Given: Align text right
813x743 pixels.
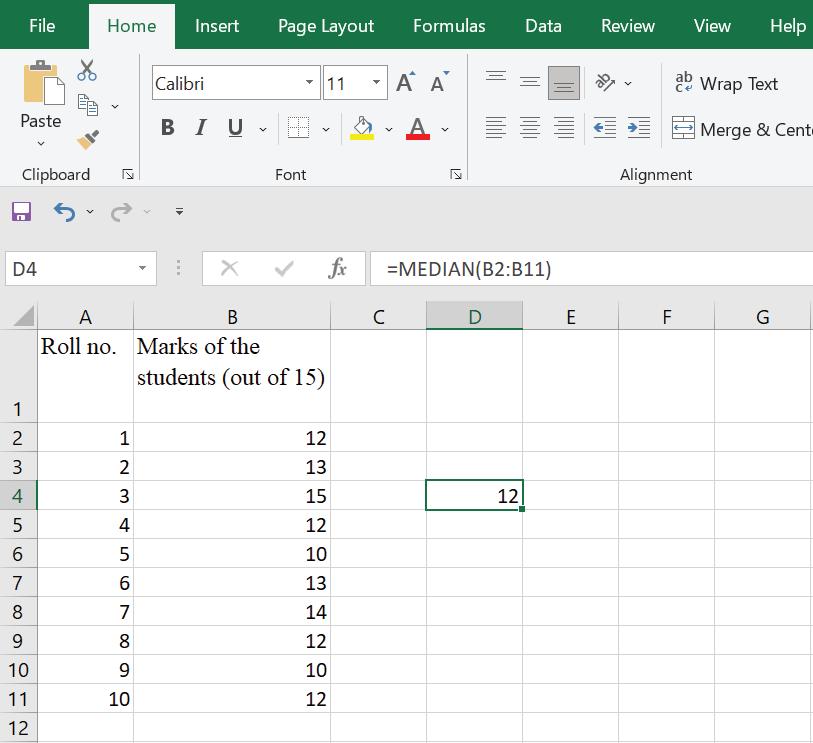Looking at the screenshot, I should coord(564,128).
